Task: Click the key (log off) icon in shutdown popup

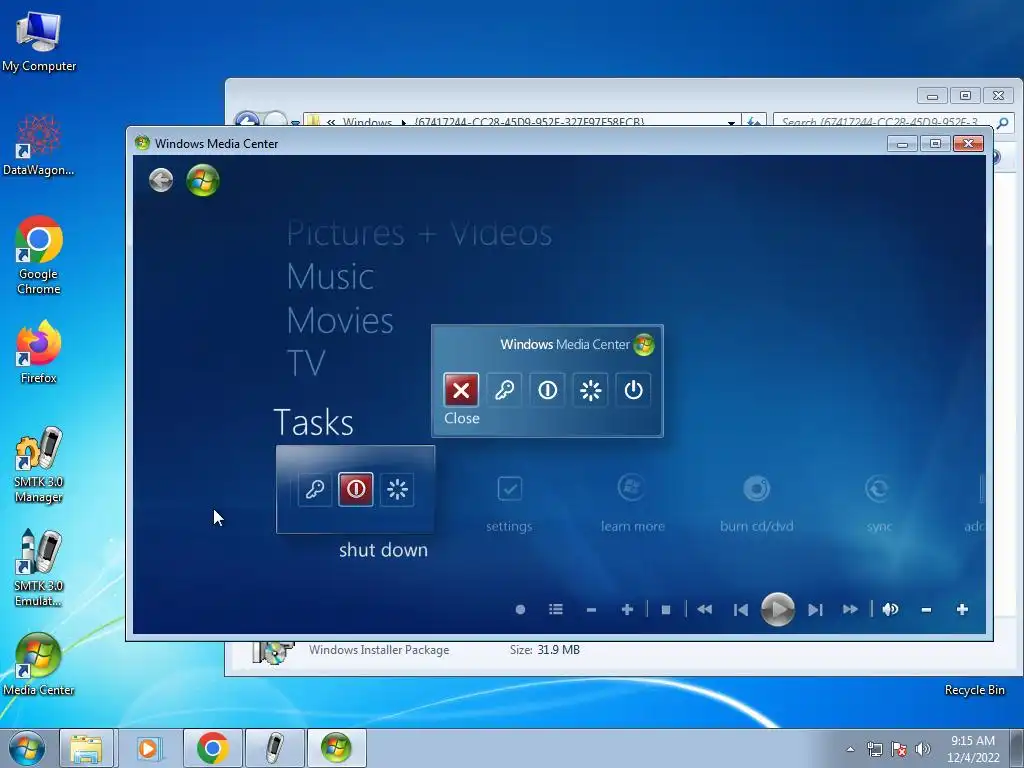Action: pos(504,390)
